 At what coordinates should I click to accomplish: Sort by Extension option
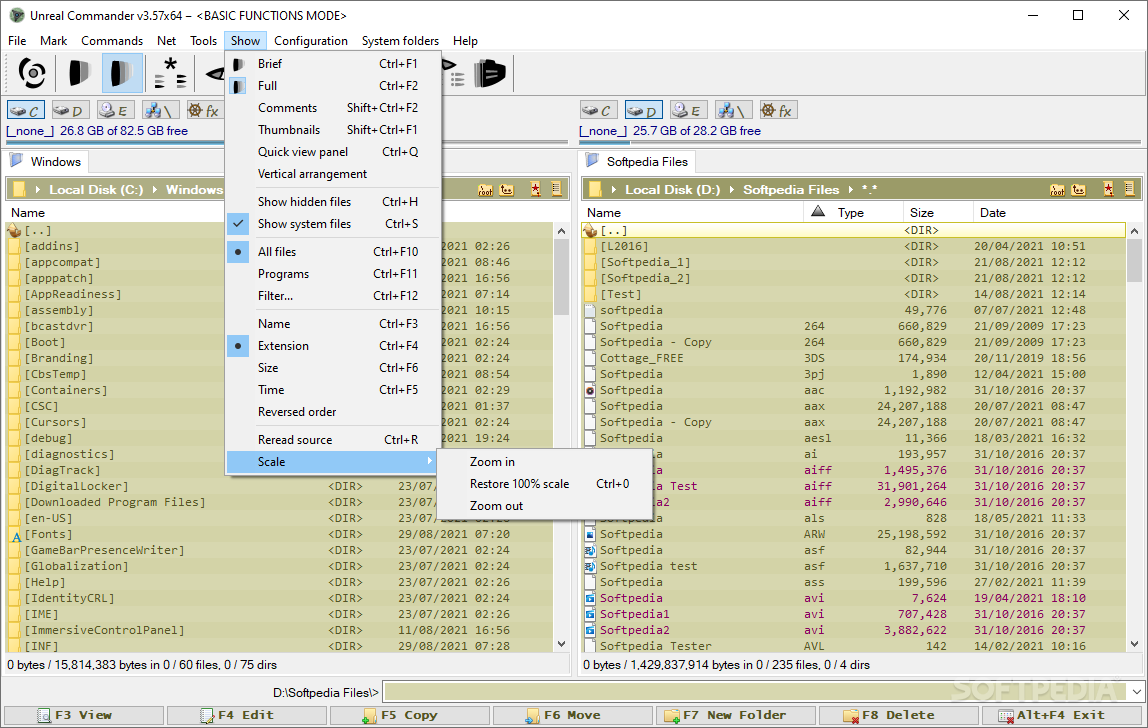click(333, 346)
